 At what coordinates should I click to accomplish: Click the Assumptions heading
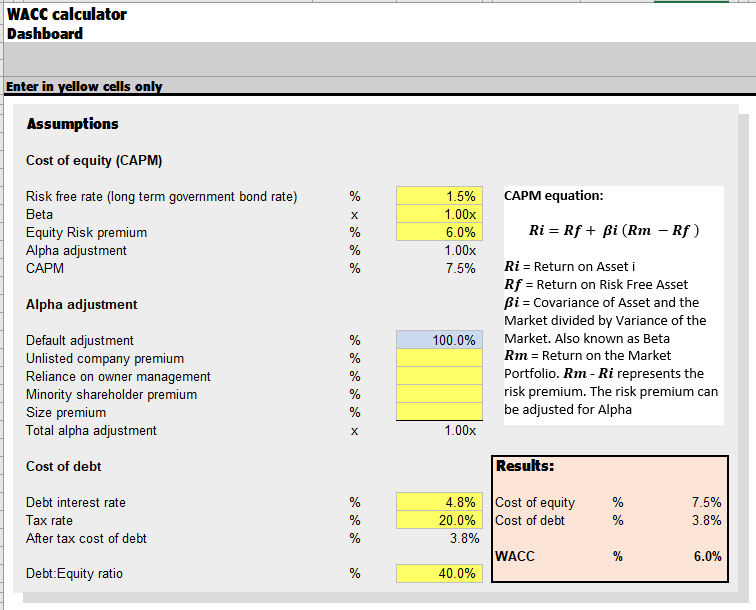click(x=72, y=124)
